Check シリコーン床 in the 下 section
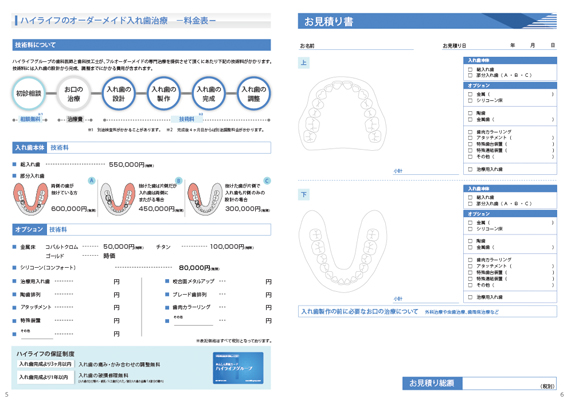Screen dimensions: 565x400 (470, 229)
